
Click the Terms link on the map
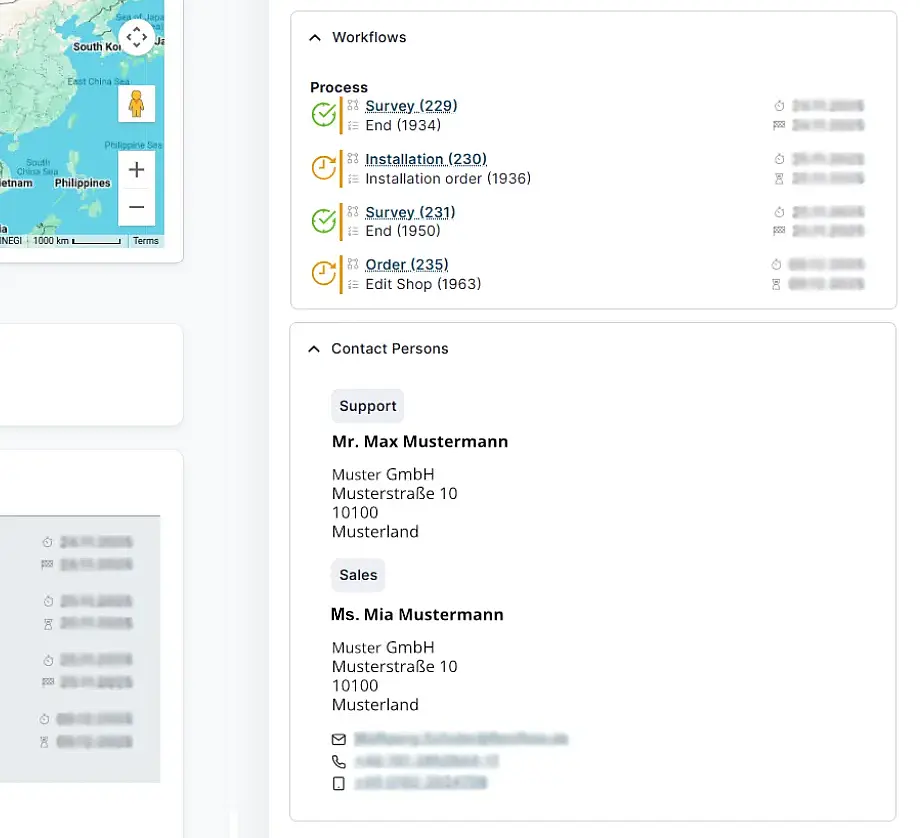coord(145,240)
